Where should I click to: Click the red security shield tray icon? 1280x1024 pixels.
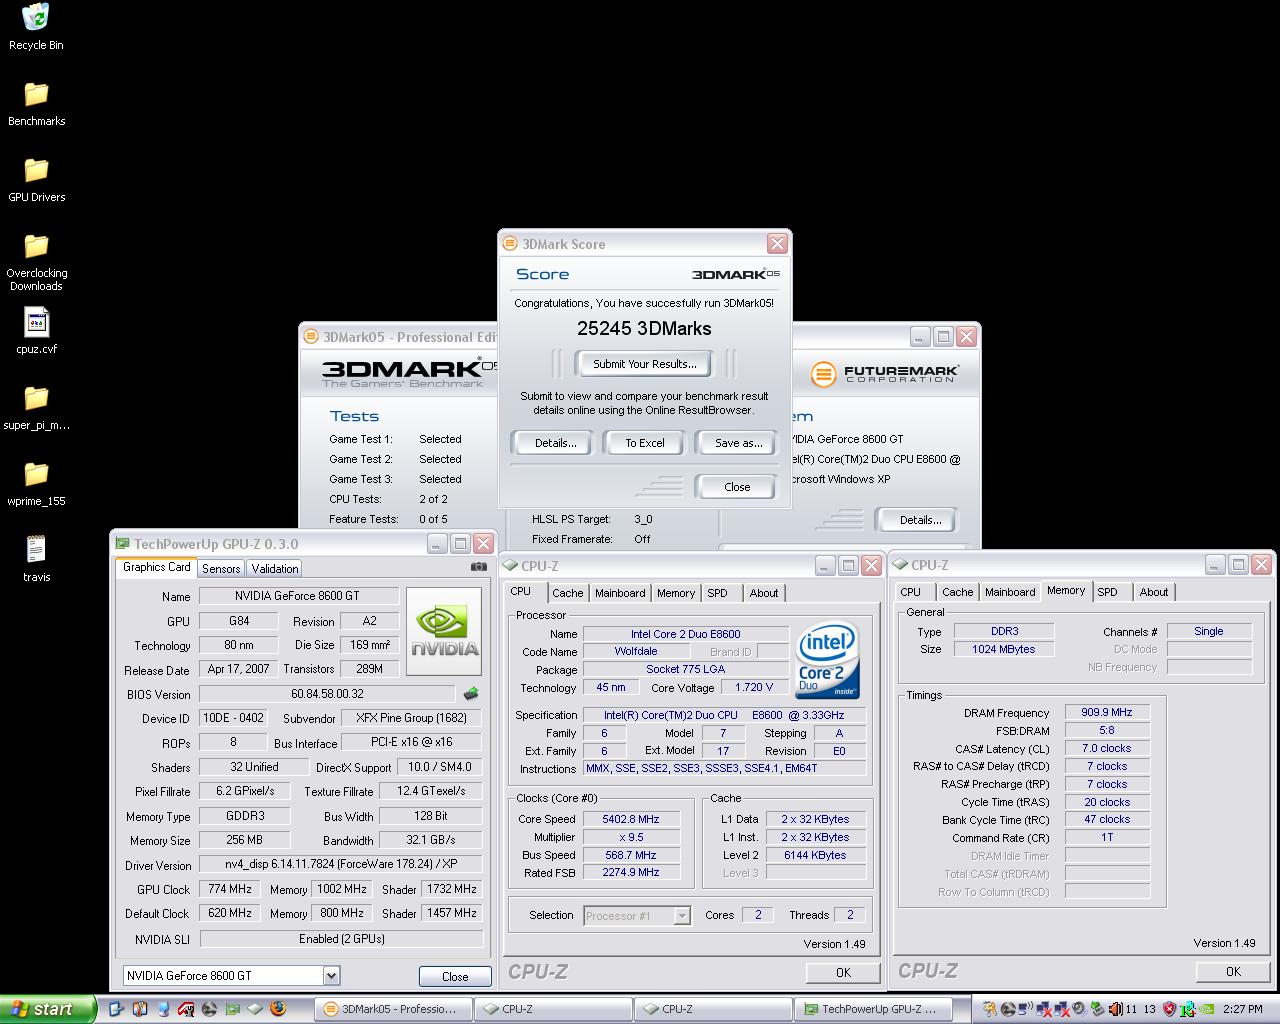tap(1170, 1009)
